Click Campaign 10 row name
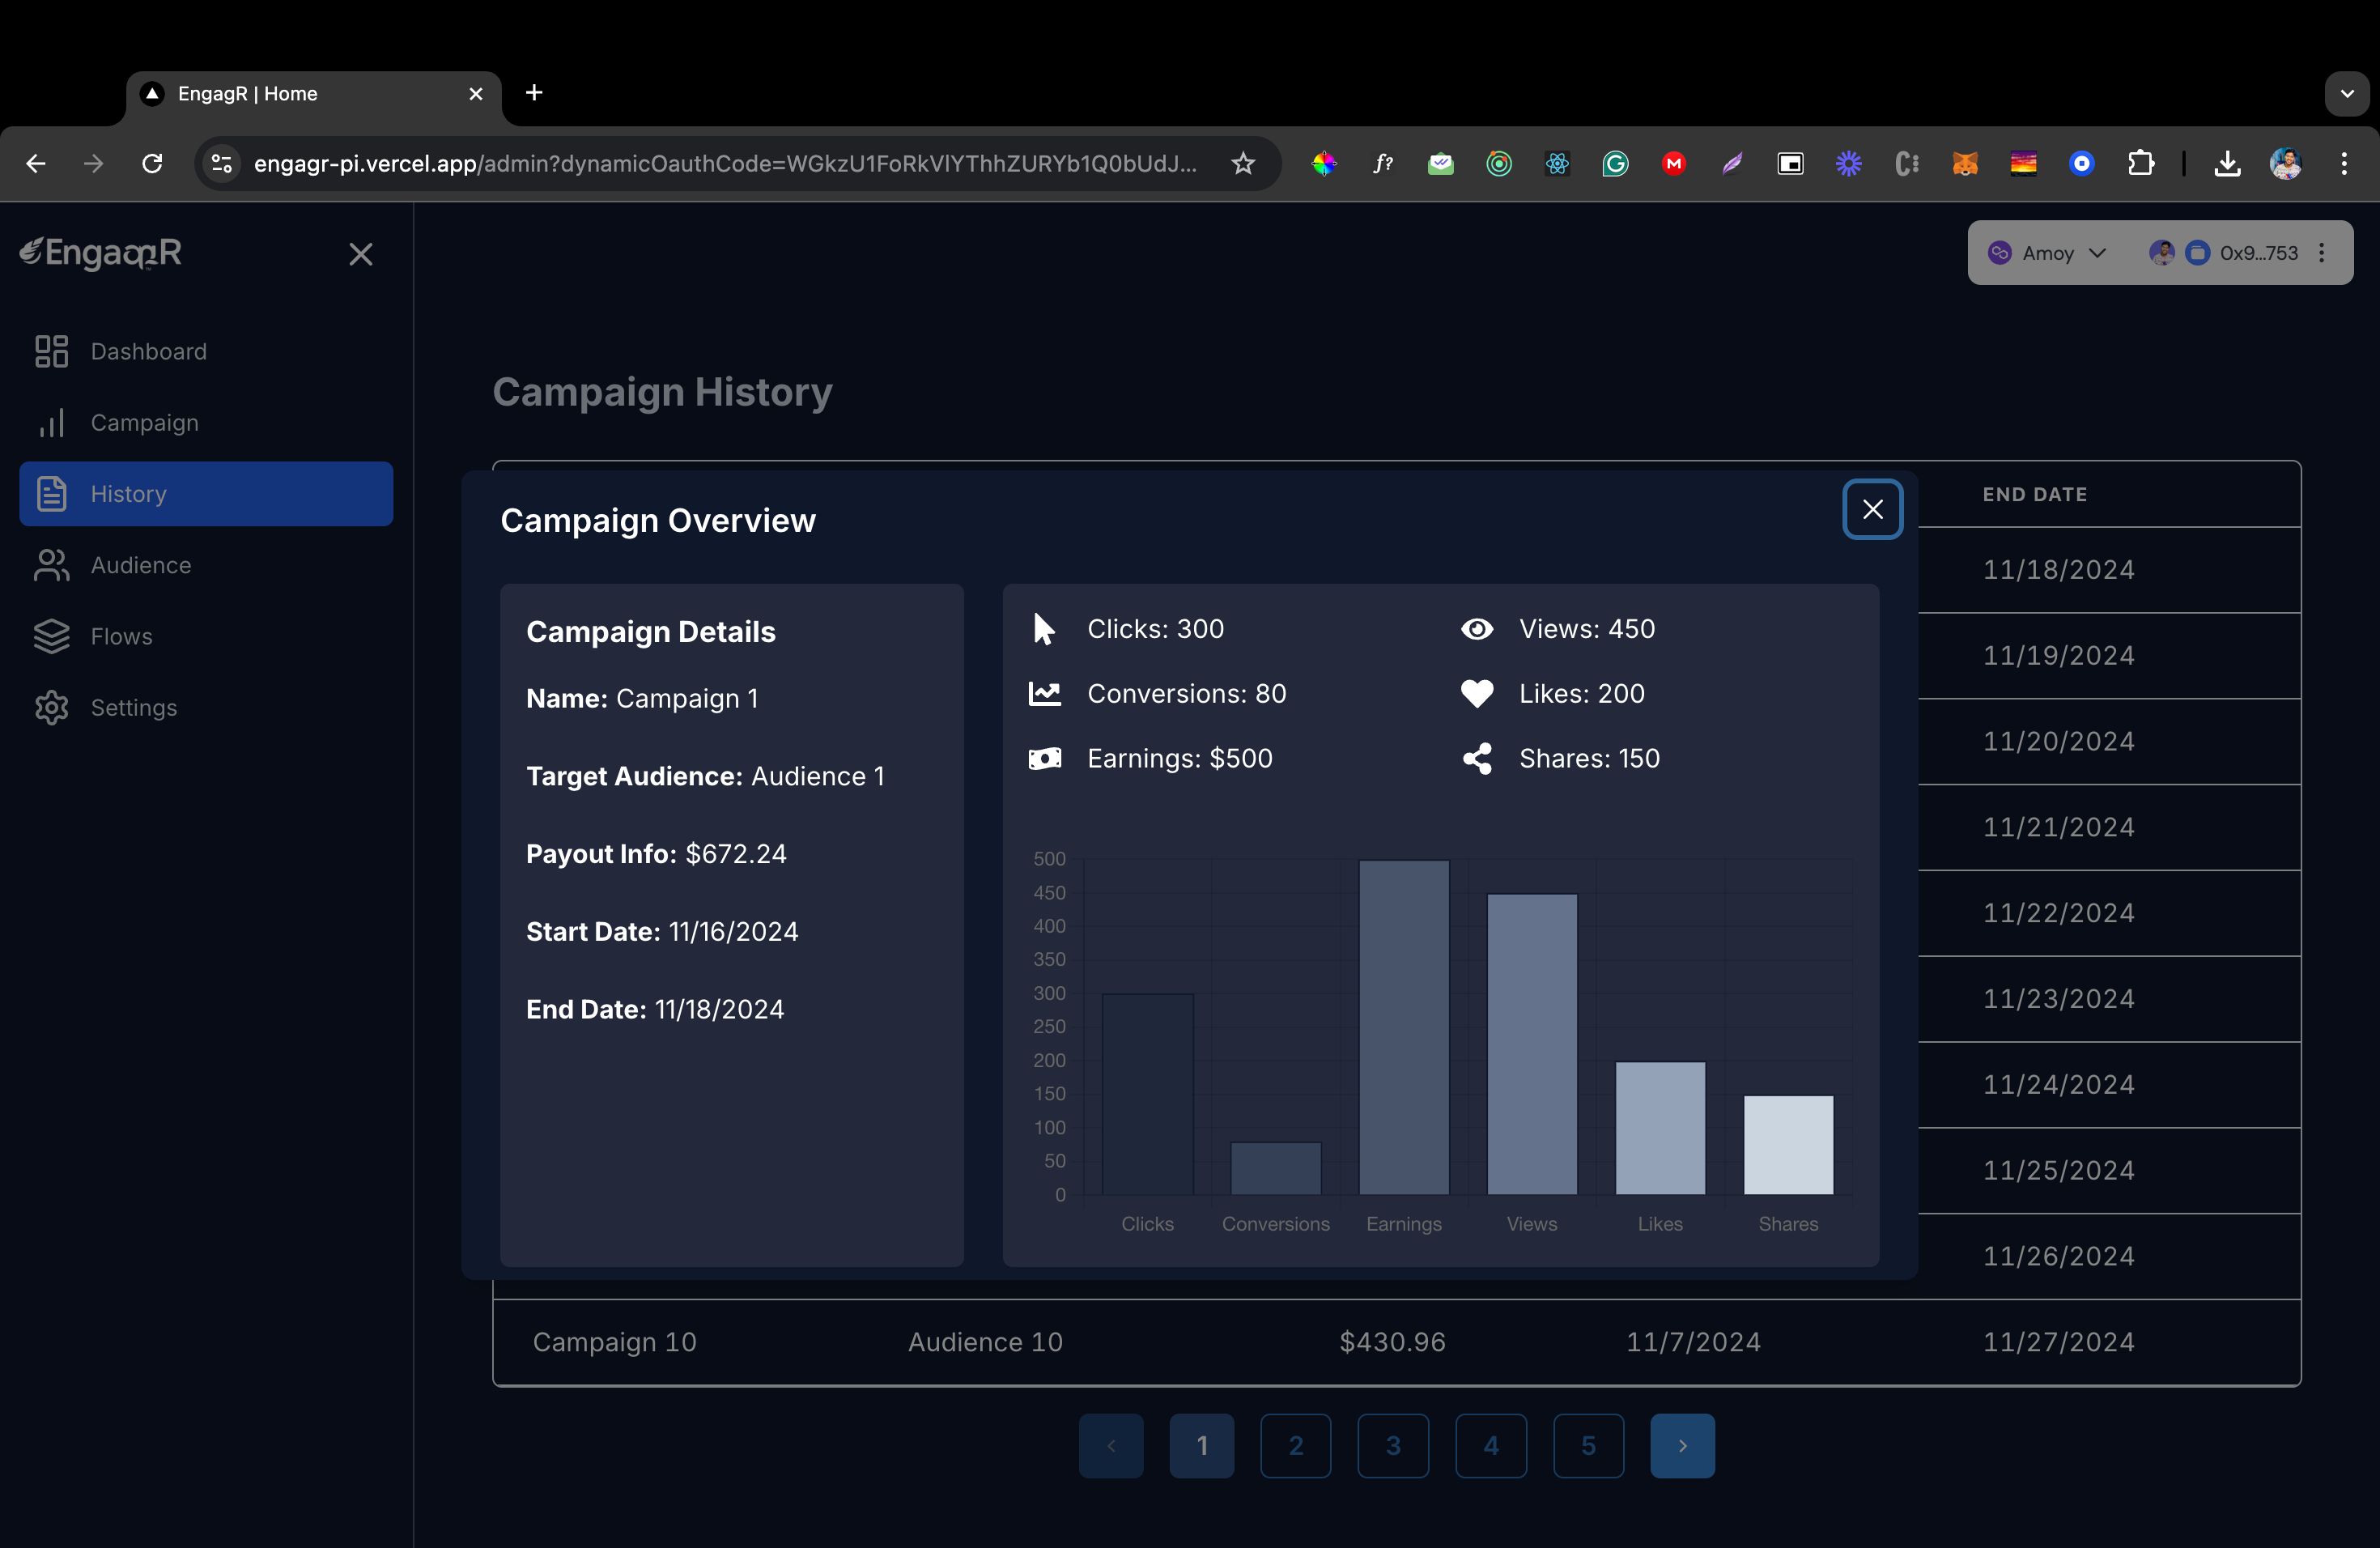Screen dimensions: 2380x1548 point(614,1342)
